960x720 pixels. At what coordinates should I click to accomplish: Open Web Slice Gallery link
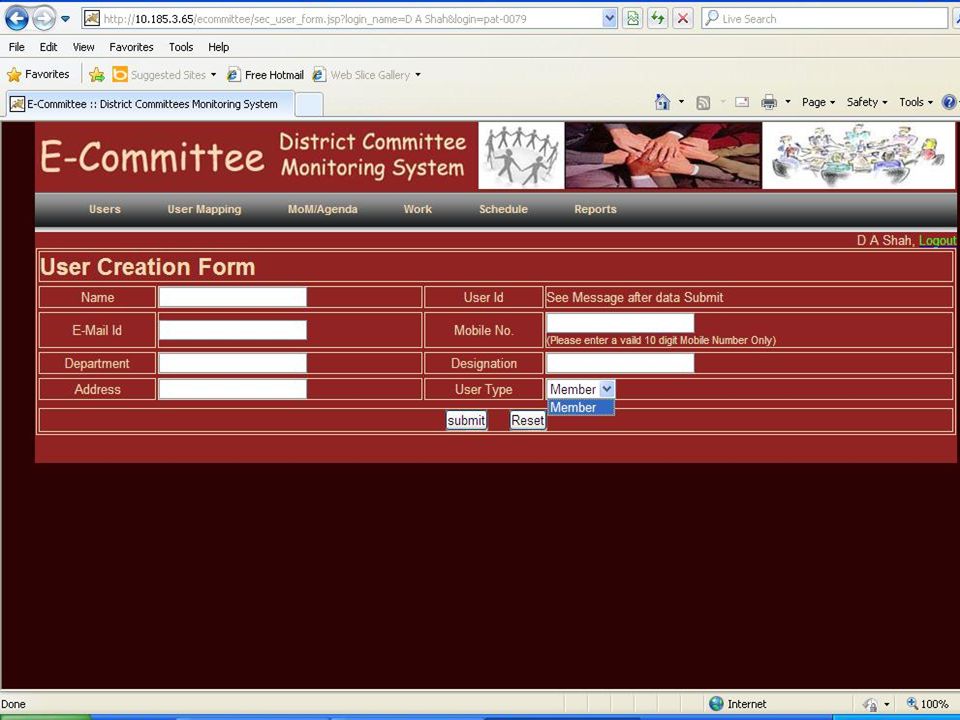(x=361, y=75)
